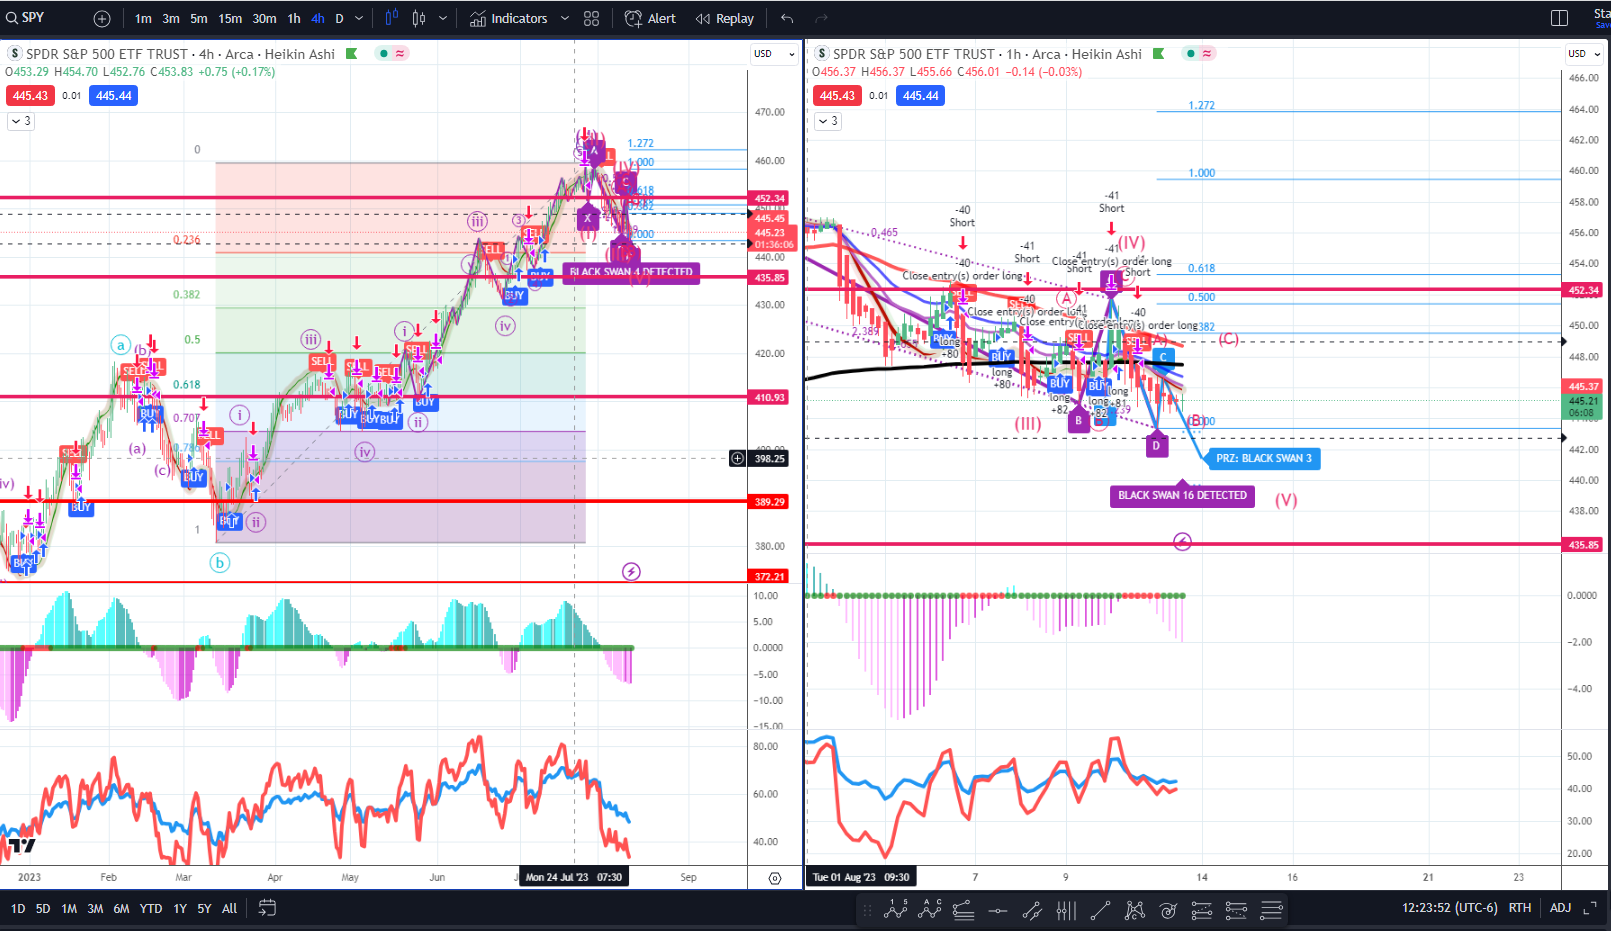Image resolution: width=1611 pixels, height=931 pixels.
Task: Select the tenth drawing tool with dotted lines
Action: pos(1202,910)
